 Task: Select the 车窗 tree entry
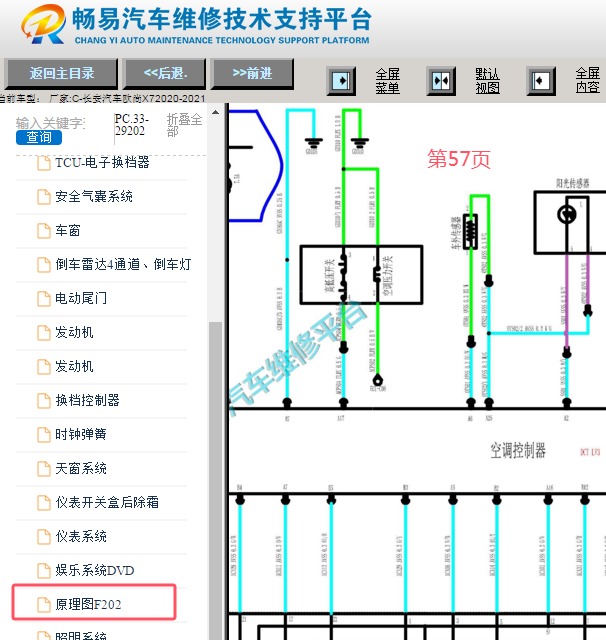(68, 231)
